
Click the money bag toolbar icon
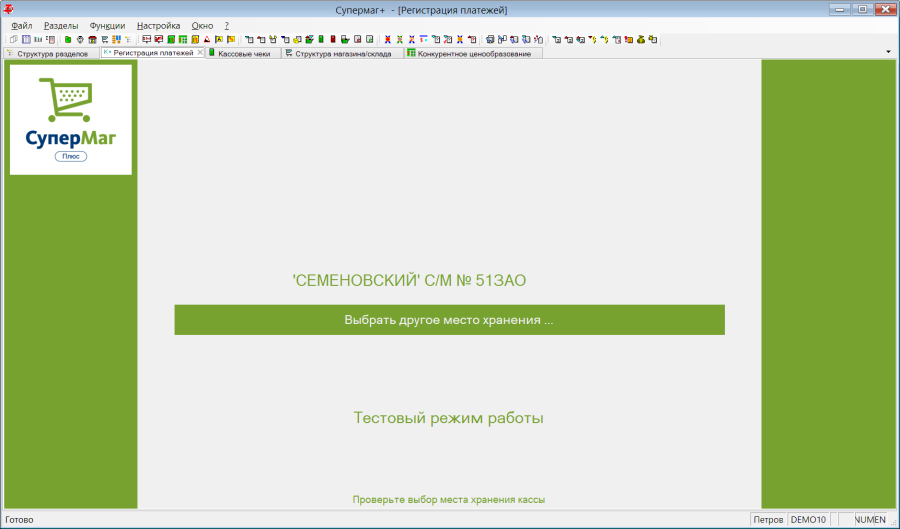pos(641,40)
